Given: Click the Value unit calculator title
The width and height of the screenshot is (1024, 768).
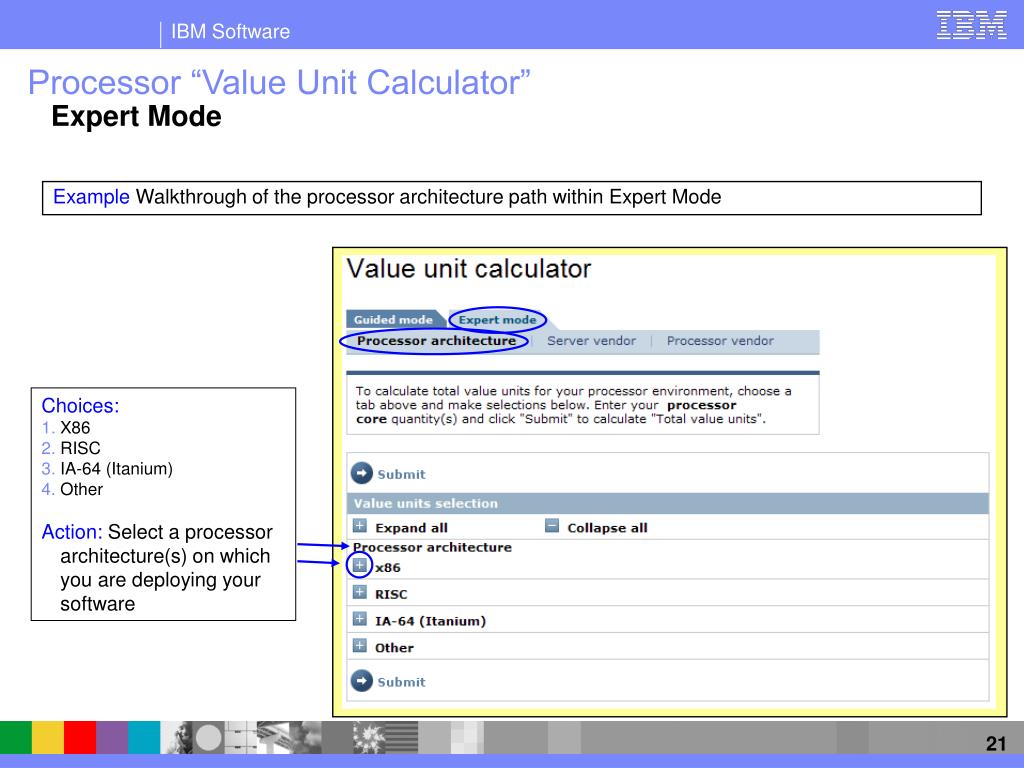Looking at the screenshot, I should 468,269.
